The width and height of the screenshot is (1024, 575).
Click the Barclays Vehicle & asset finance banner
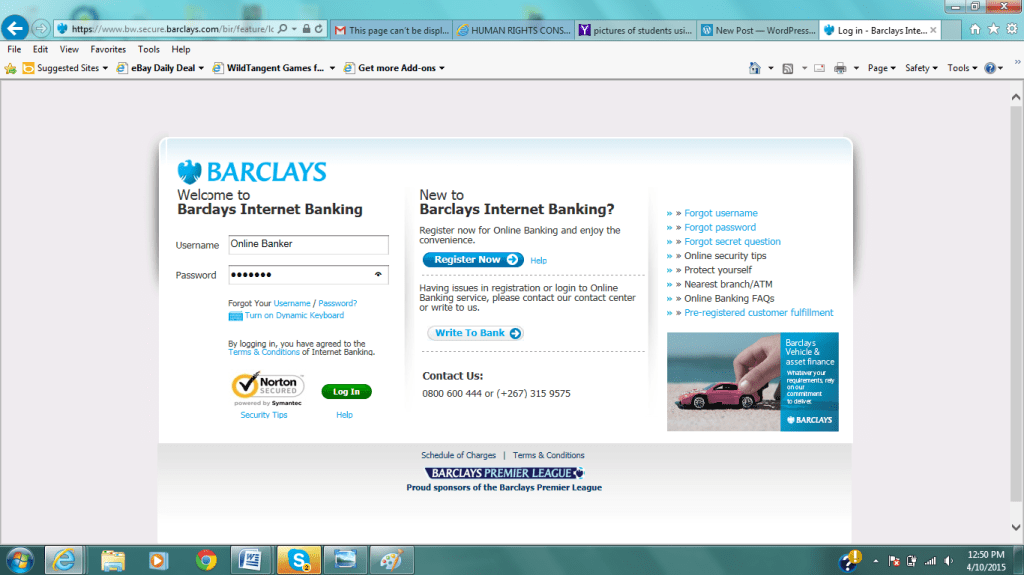pos(752,382)
